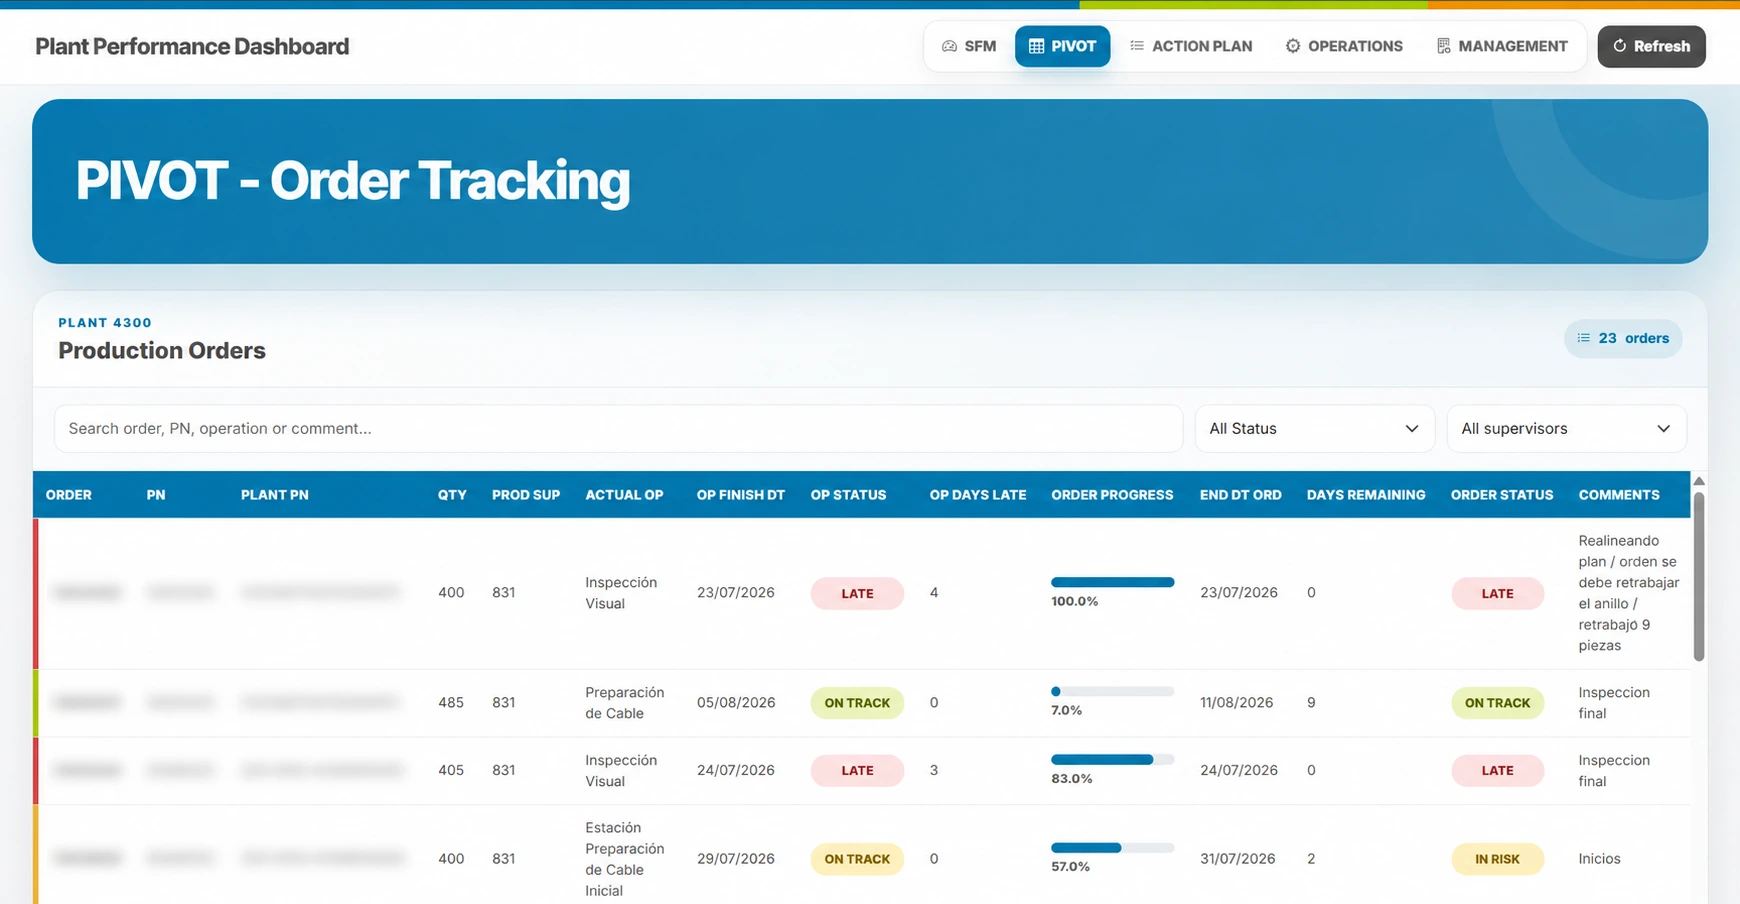The image size is (1740, 904).
Task: Open the SFM tab
Action: click(969, 46)
